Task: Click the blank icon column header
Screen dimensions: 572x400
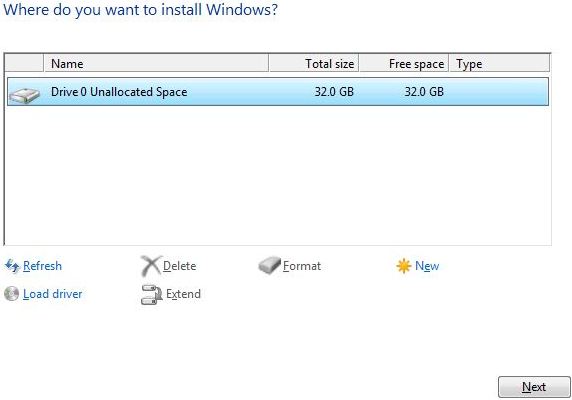Action: click(24, 63)
